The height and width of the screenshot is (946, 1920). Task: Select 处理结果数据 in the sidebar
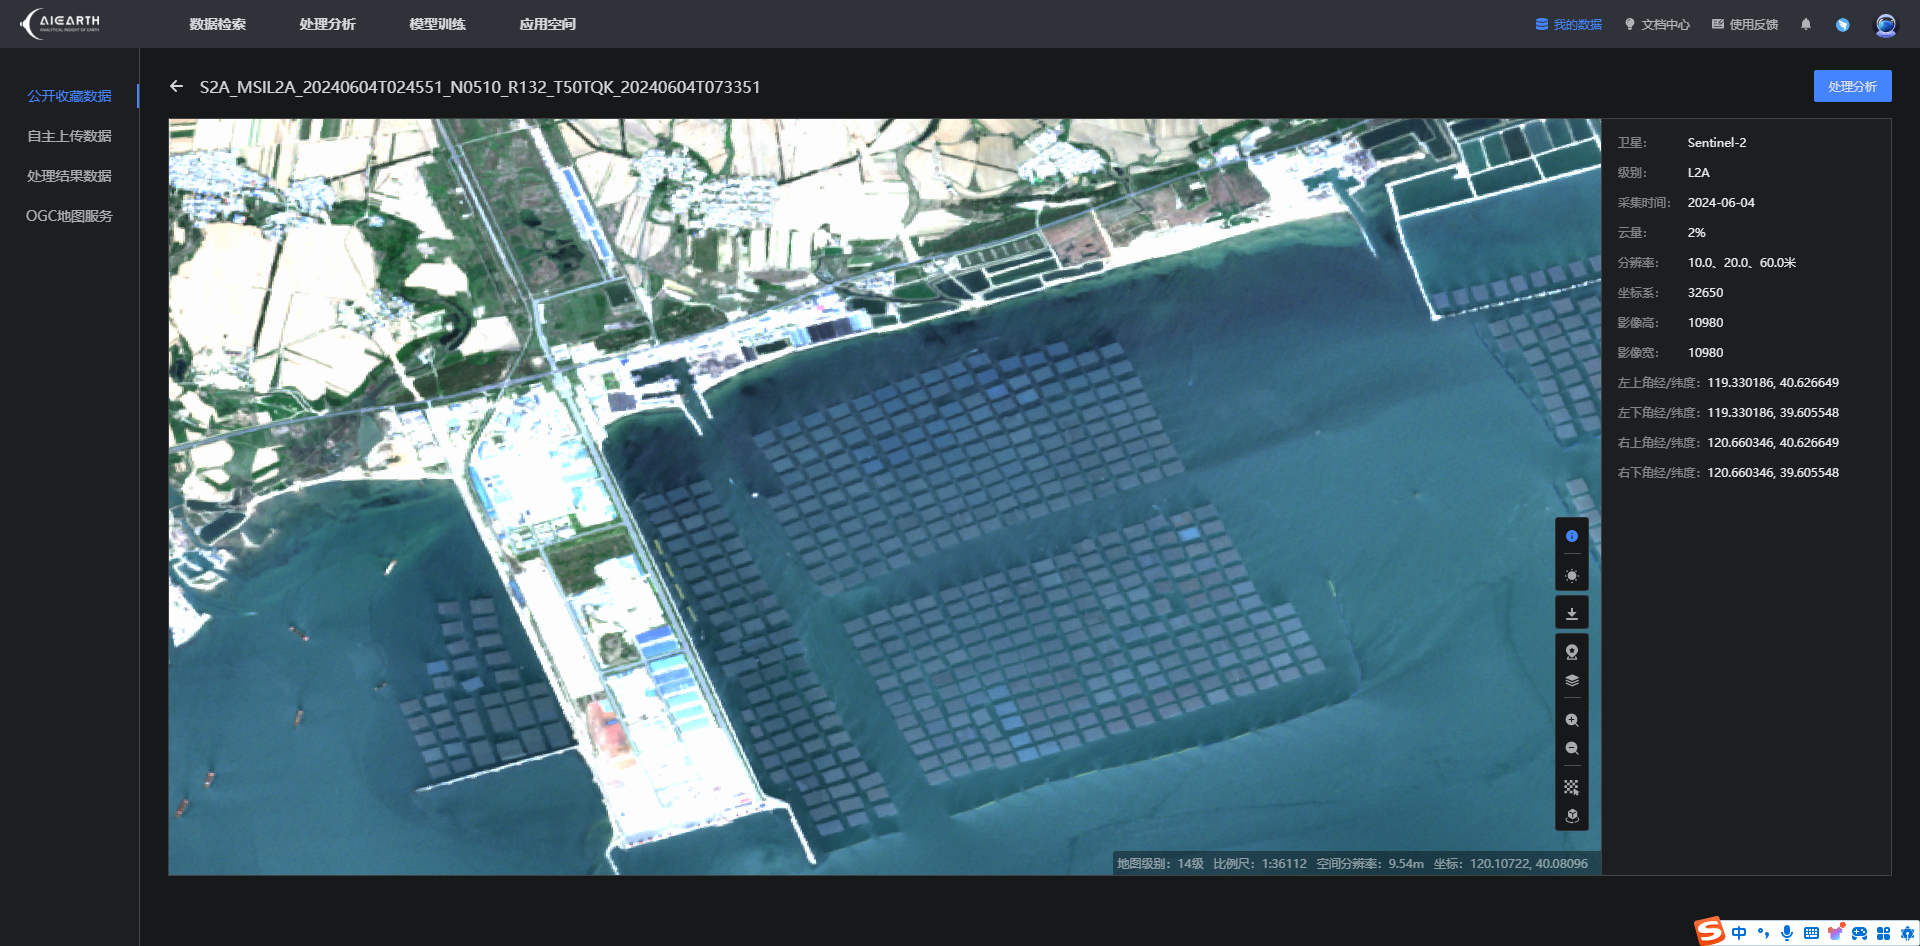point(69,176)
